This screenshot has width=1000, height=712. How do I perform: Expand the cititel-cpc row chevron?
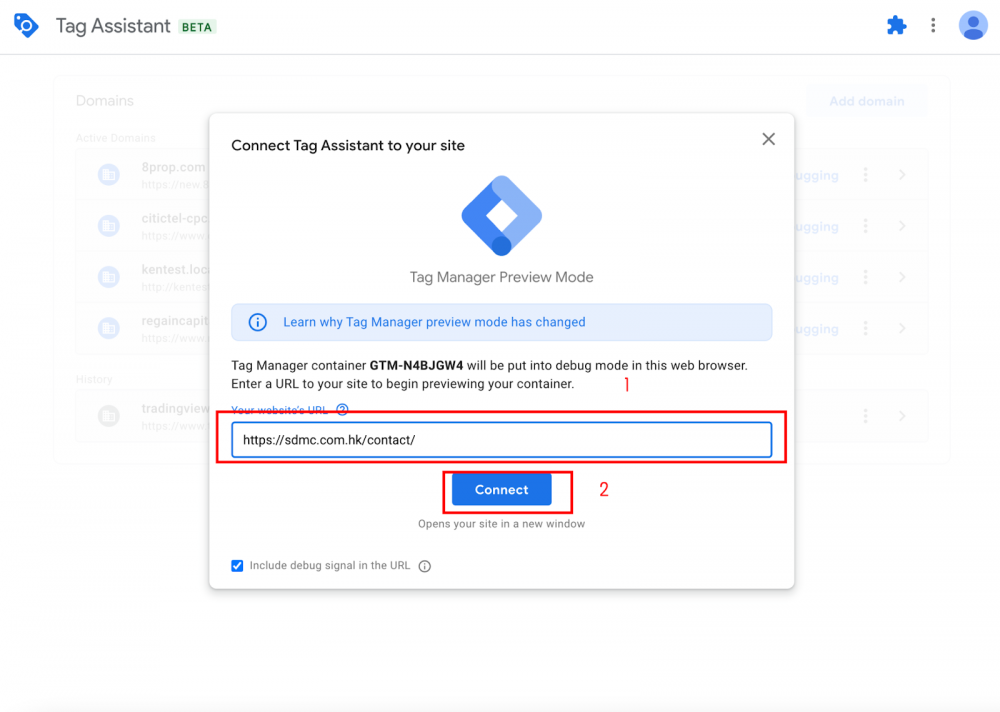point(902,226)
